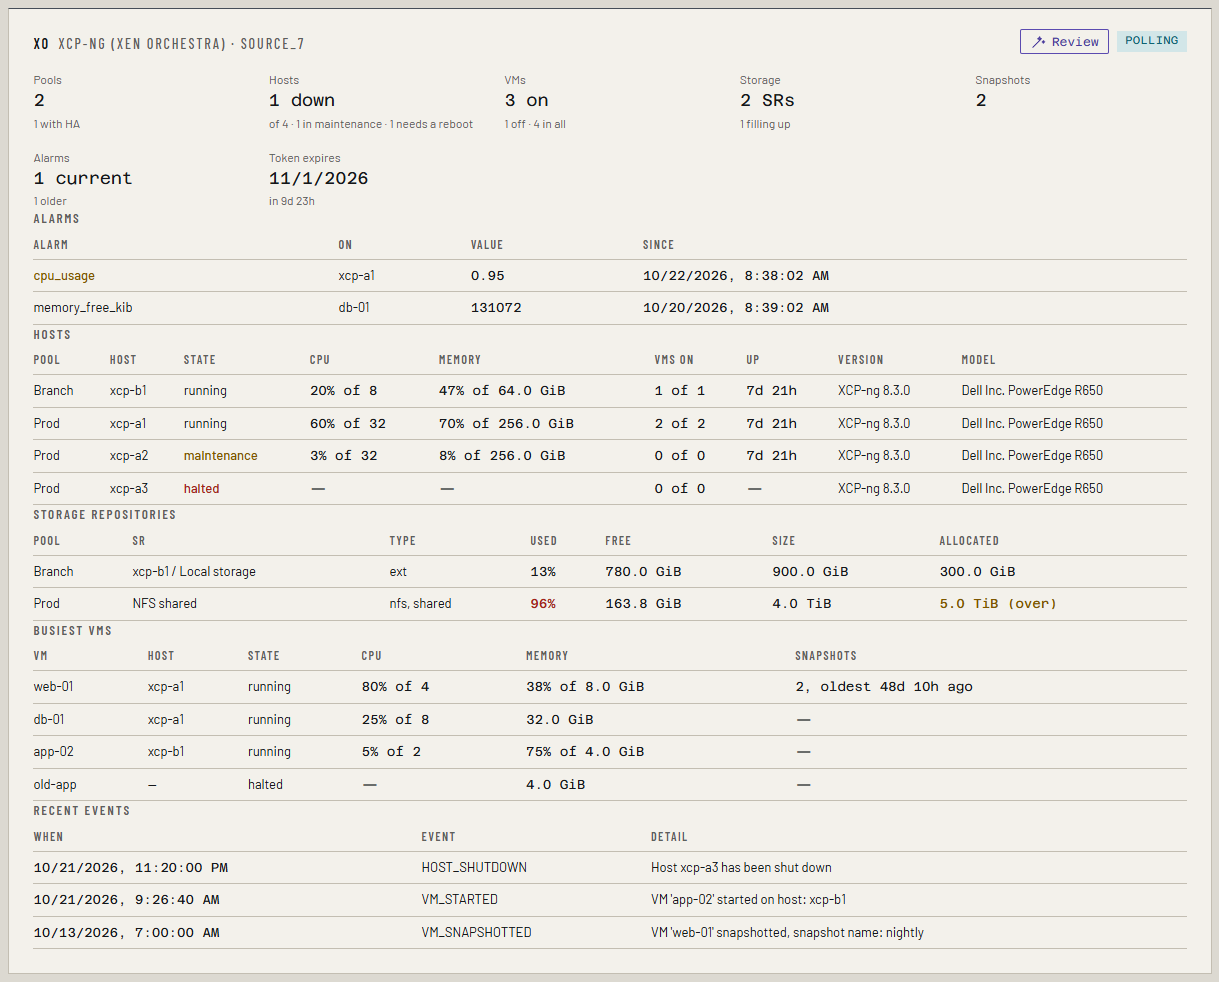The width and height of the screenshot is (1219, 982).
Task: Click the 5.0 TiB (over) allocated value
Action: tap(998, 604)
